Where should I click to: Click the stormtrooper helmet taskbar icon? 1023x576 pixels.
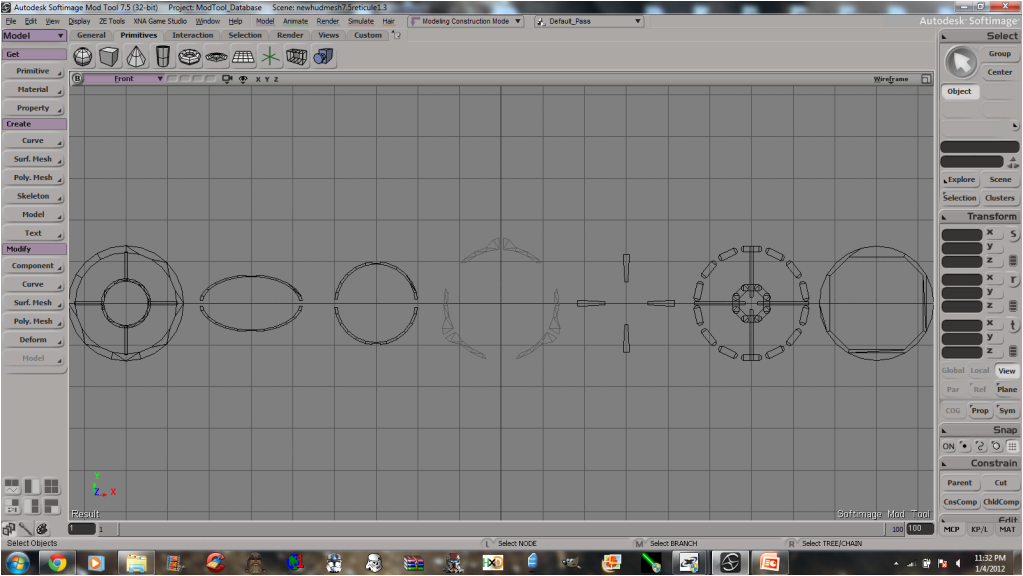(374, 562)
